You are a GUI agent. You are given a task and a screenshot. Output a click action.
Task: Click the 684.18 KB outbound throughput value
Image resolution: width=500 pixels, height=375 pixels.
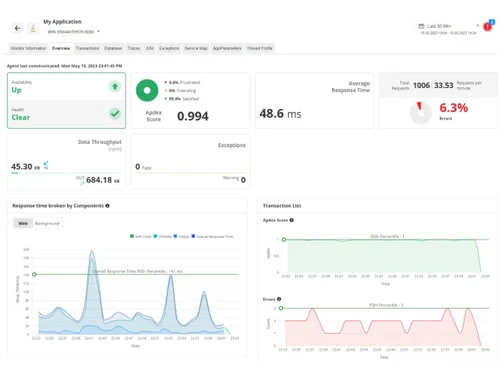pyautogui.click(x=103, y=180)
